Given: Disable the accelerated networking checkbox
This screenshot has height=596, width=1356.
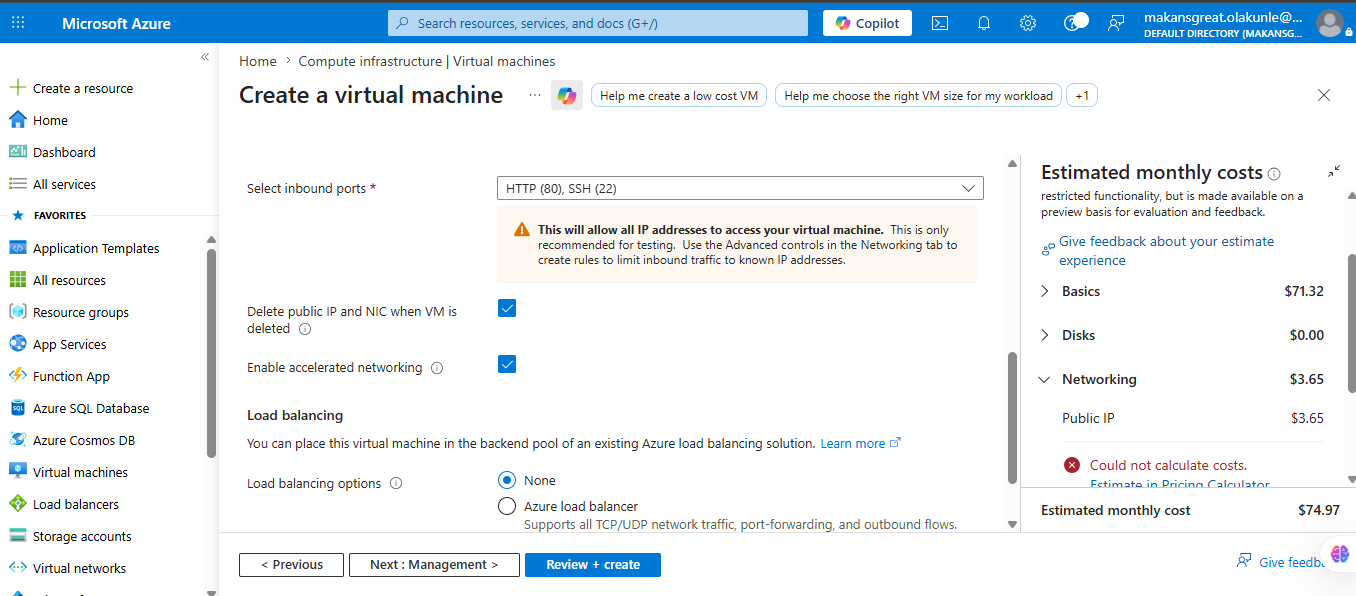Looking at the screenshot, I should (x=507, y=364).
